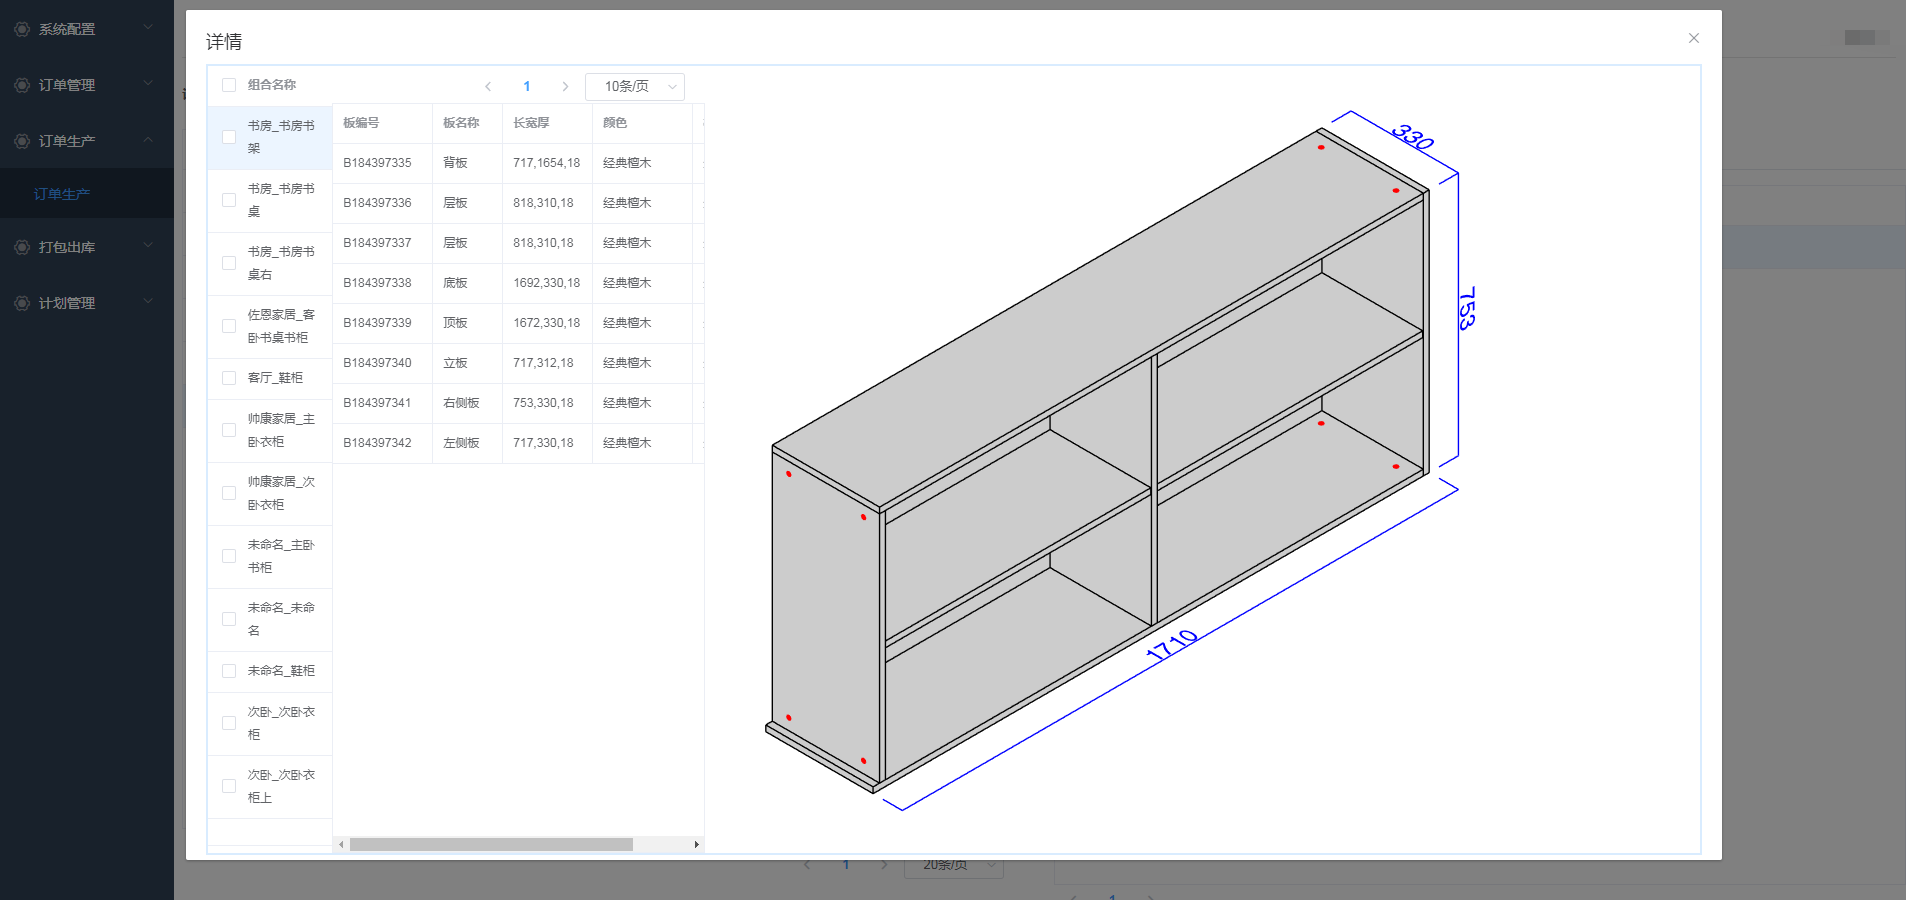
Task: Go to next page using right arrow
Action: (x=565, y=87)
